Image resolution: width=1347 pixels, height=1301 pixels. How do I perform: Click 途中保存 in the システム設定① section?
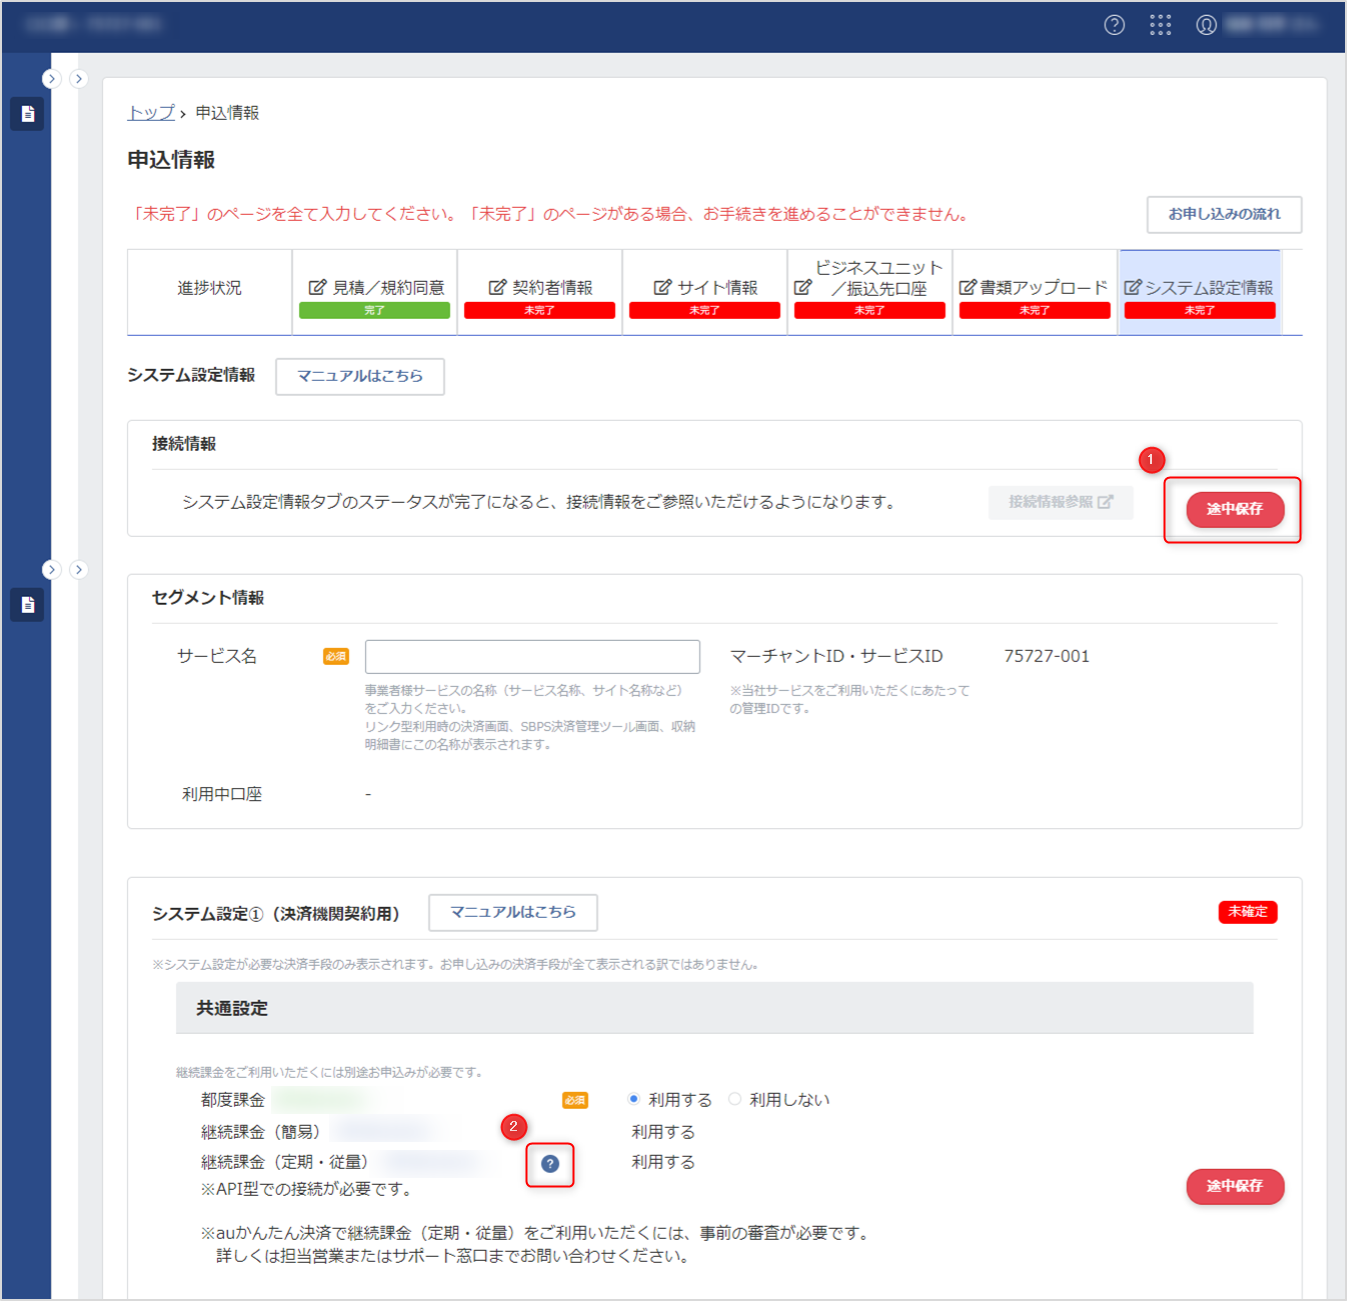[1235, 1186]
